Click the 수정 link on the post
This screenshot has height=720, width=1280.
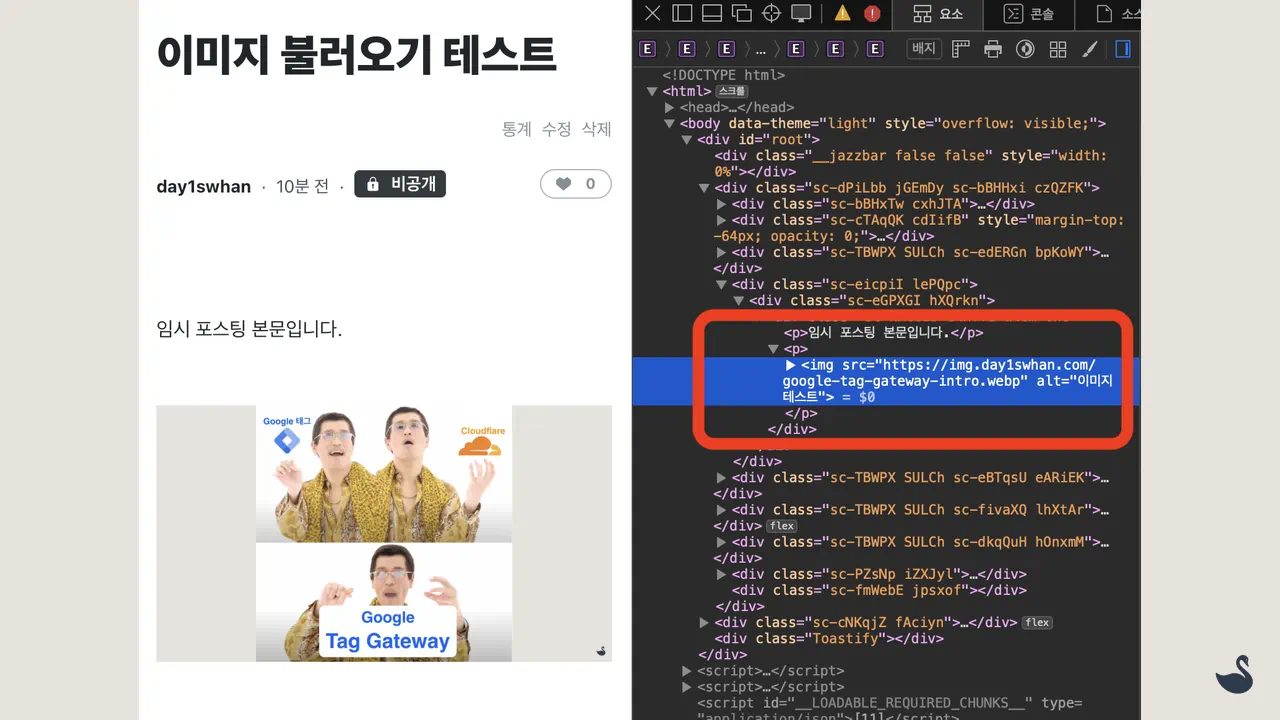click(x=556, y=129)
